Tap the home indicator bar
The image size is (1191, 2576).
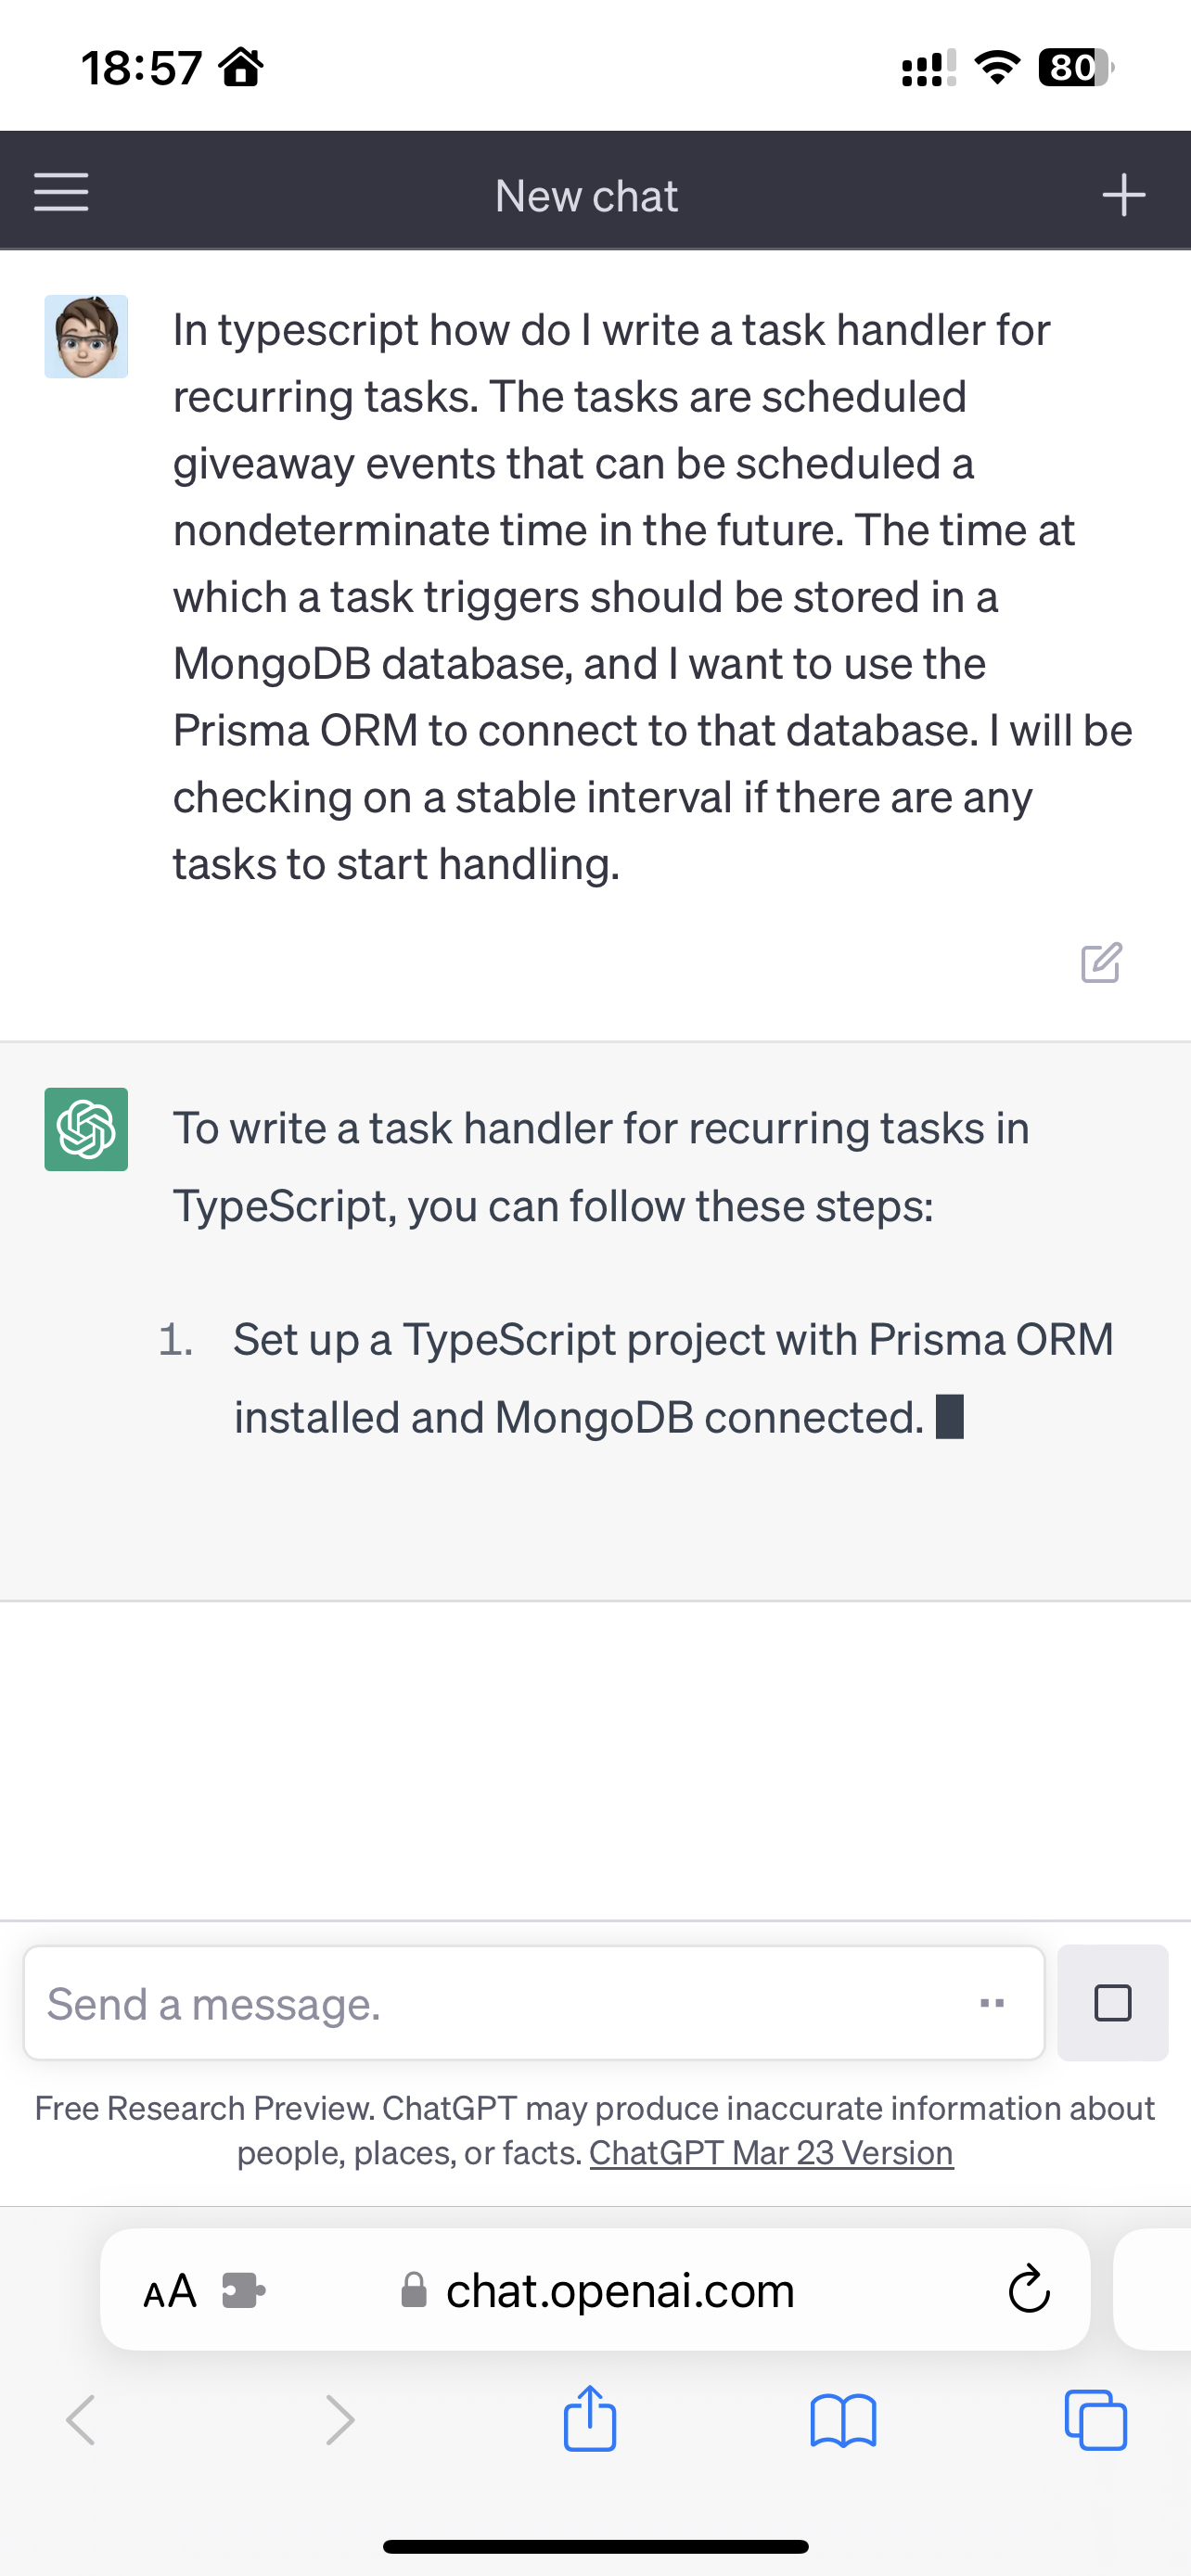tap(595, 2546)
